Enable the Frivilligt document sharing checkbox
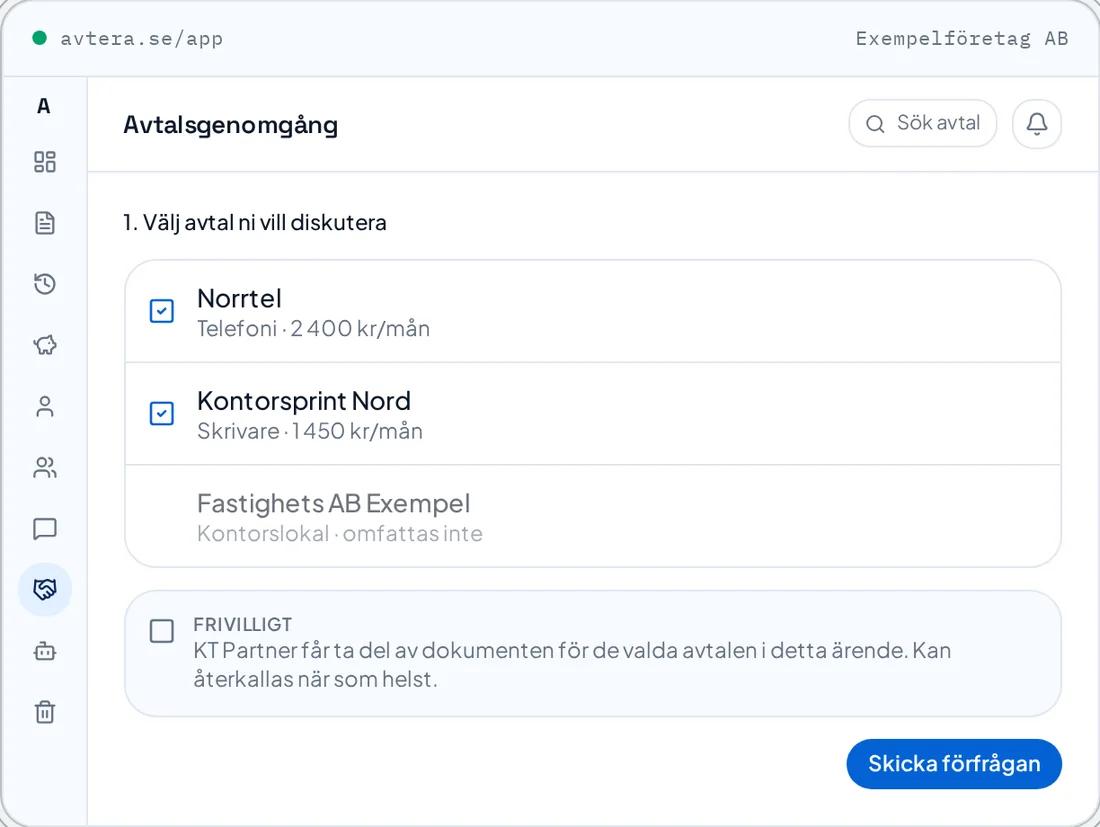The width and height of the screenshot is (1100, 827). 162,631
